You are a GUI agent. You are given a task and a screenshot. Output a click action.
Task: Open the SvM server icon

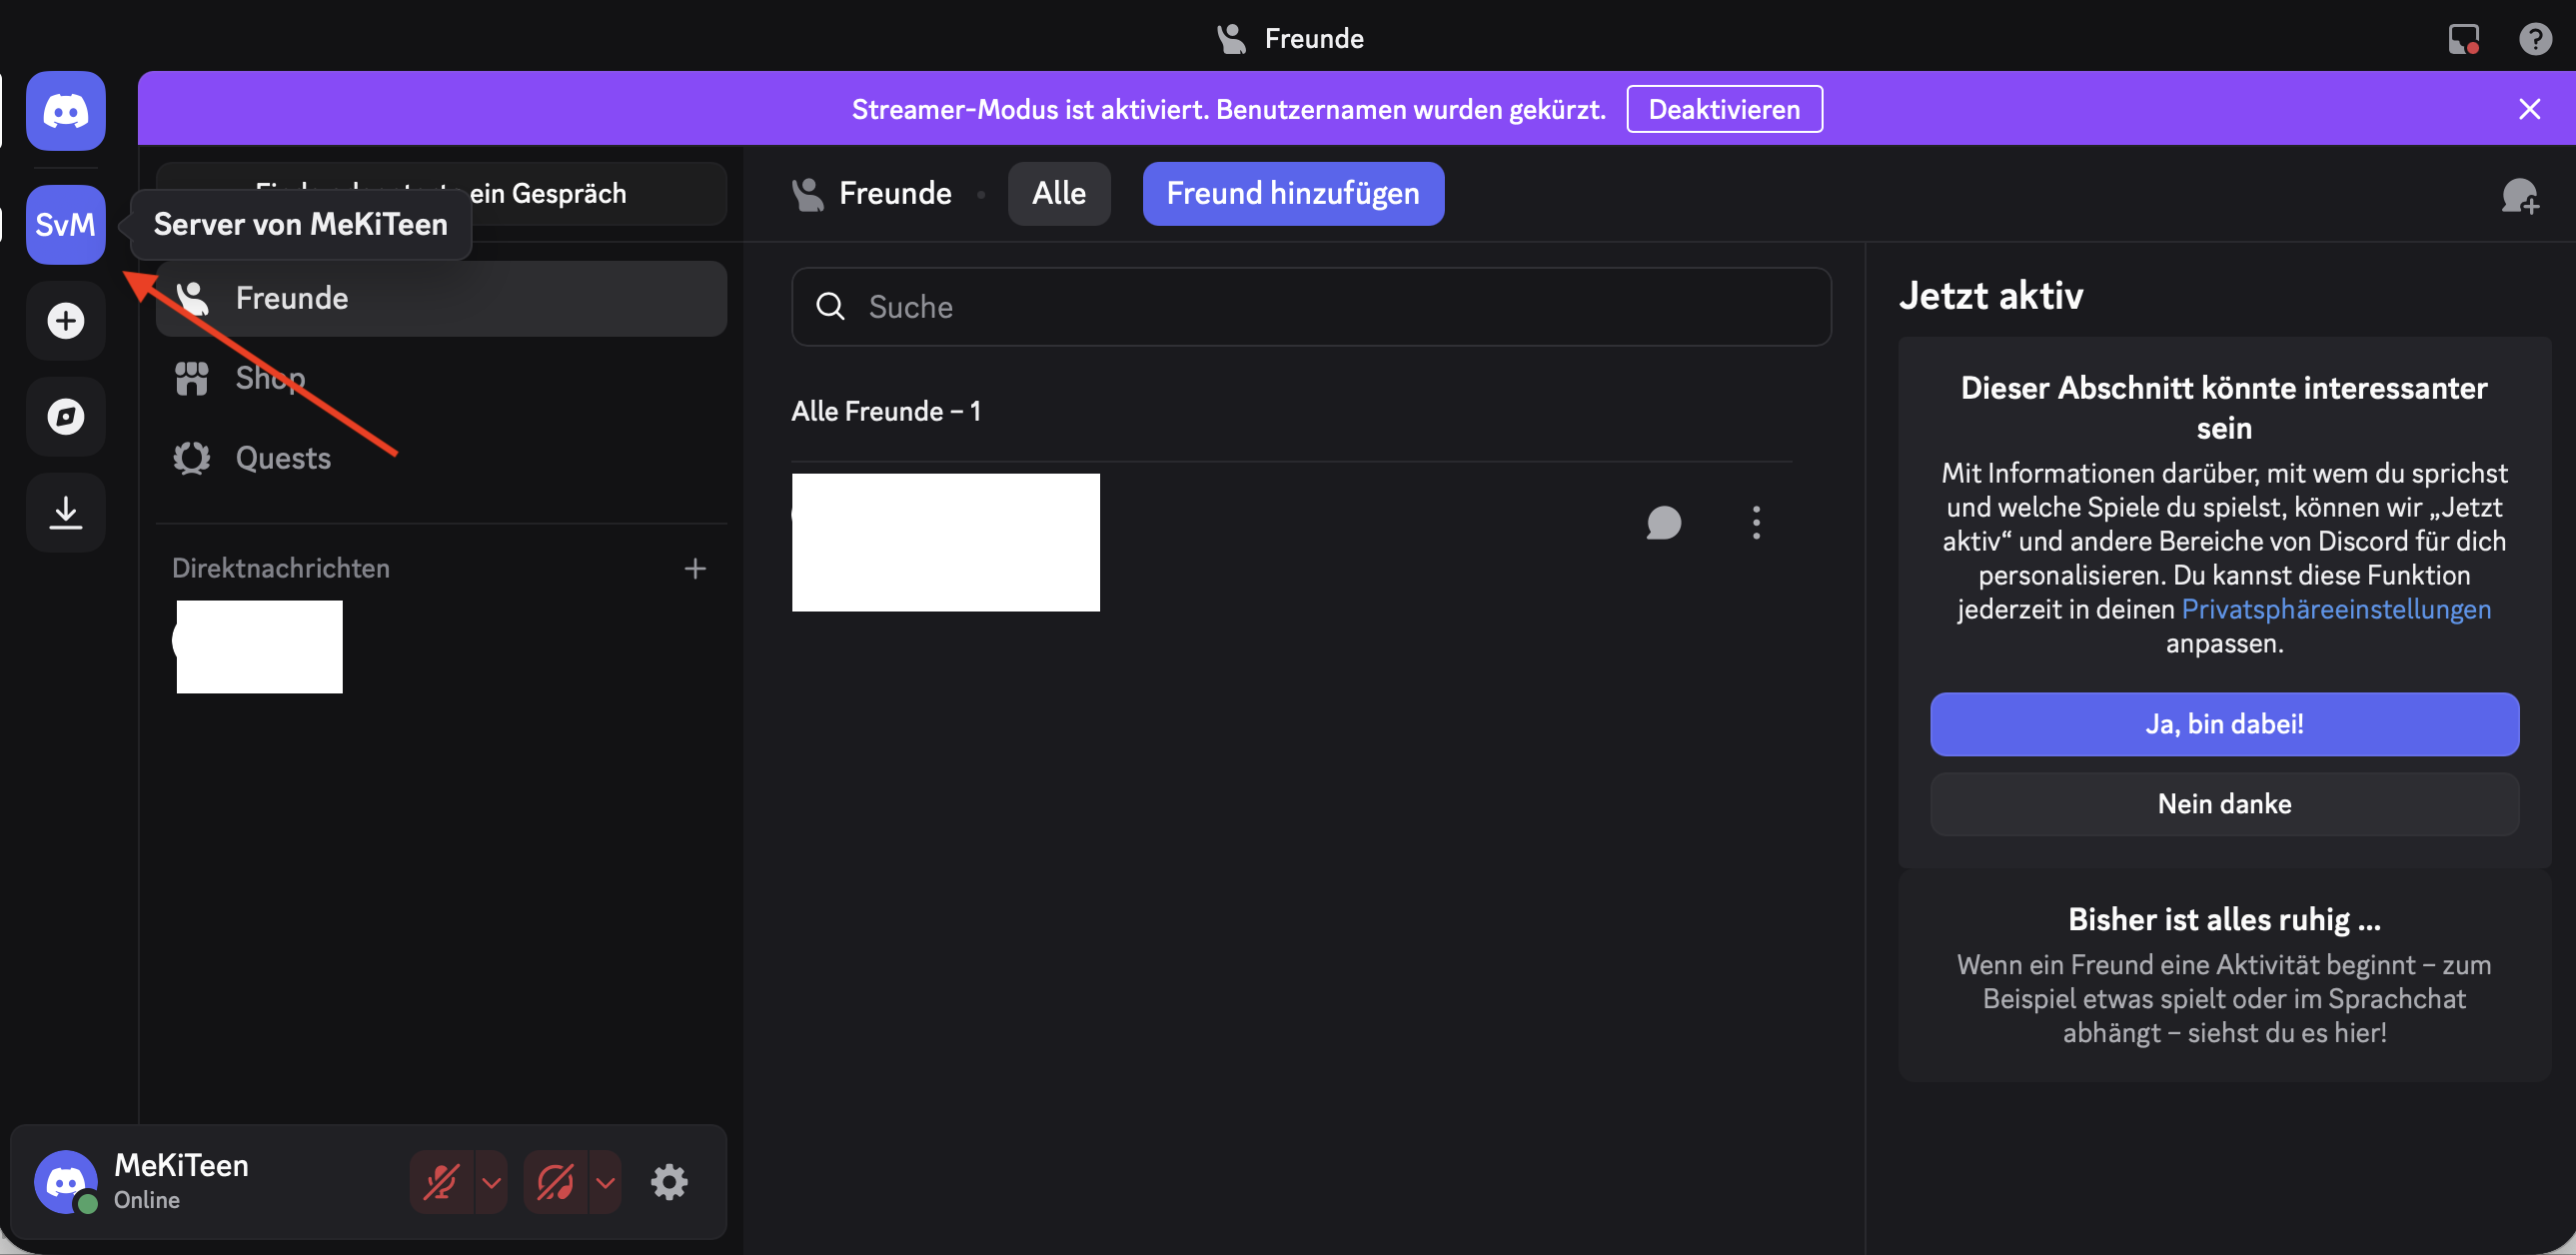point(65,224)
